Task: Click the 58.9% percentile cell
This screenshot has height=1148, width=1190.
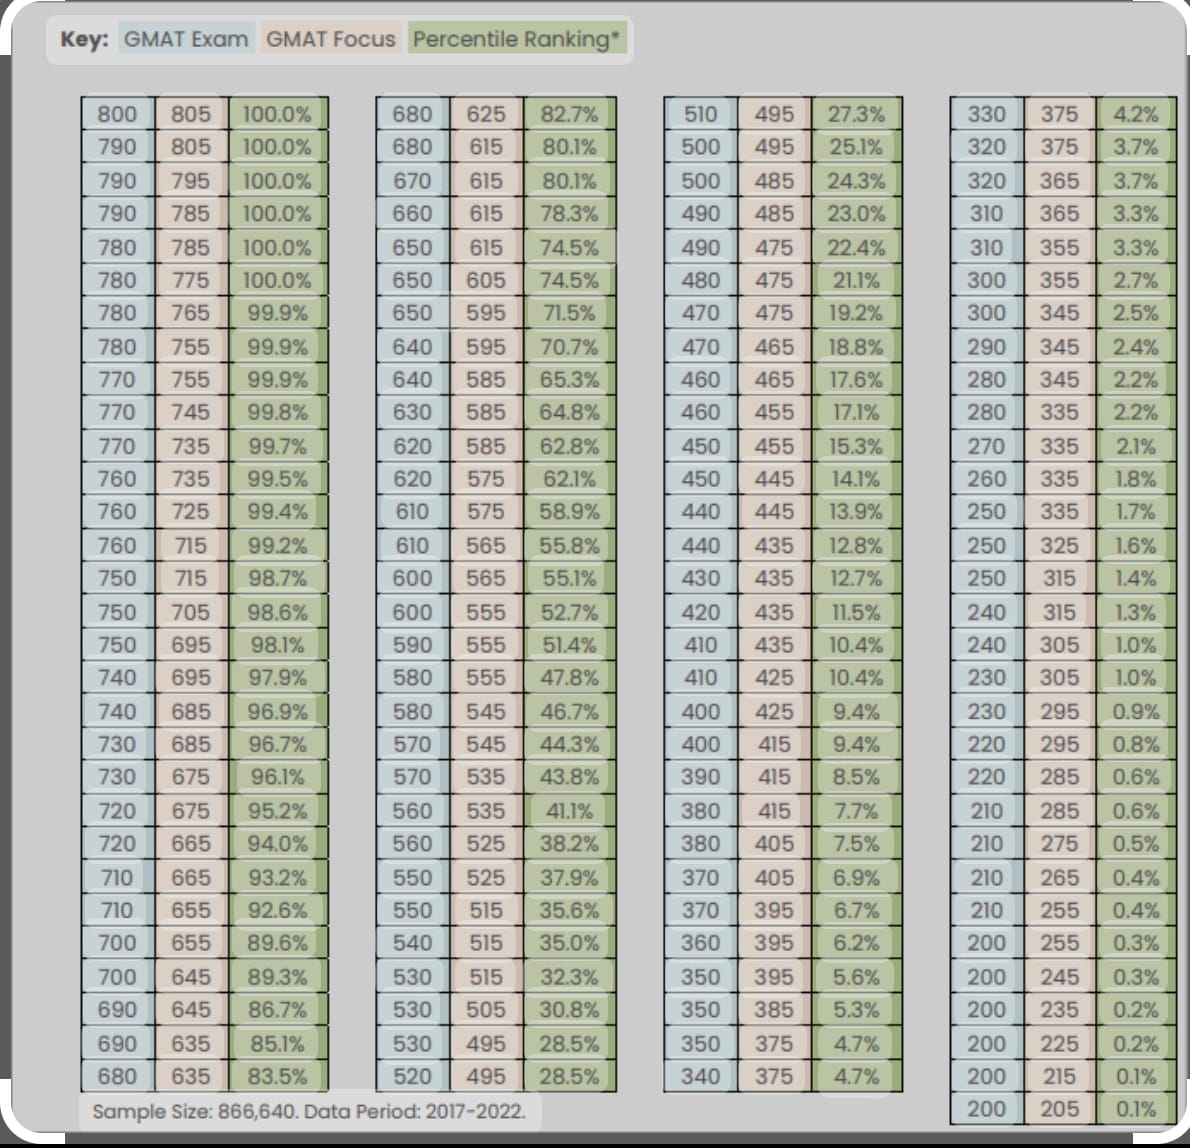Action: click(570, 511)
